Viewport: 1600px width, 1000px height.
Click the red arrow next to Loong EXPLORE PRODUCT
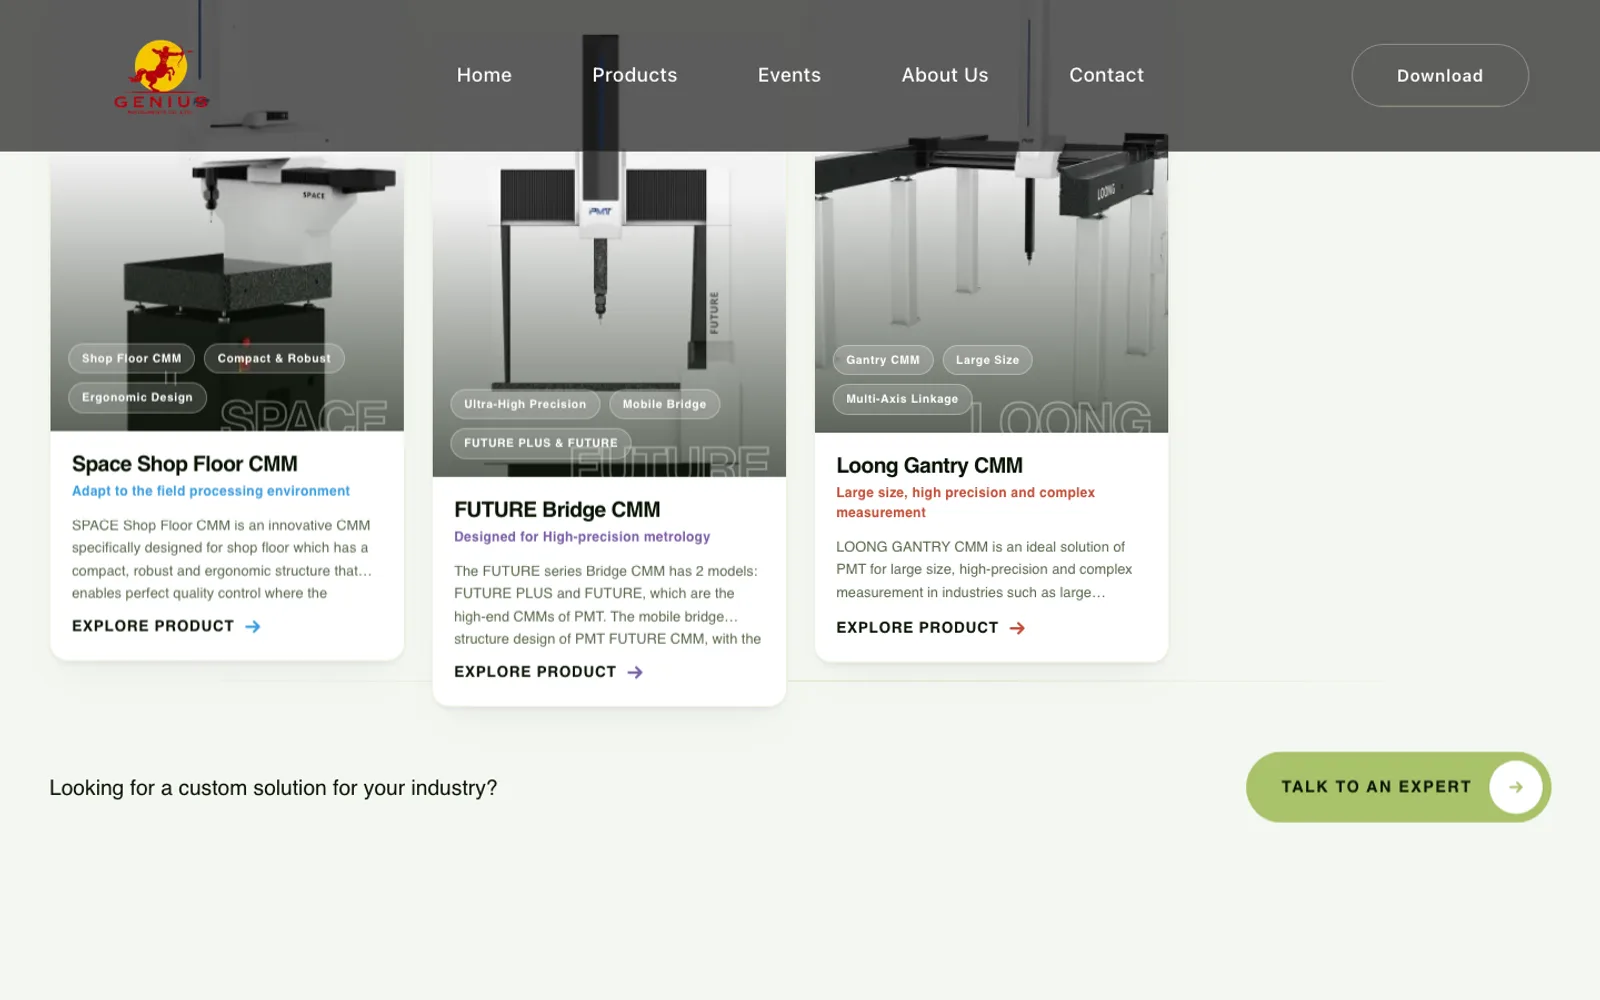pyautogui.click(x=1017, y=628)
